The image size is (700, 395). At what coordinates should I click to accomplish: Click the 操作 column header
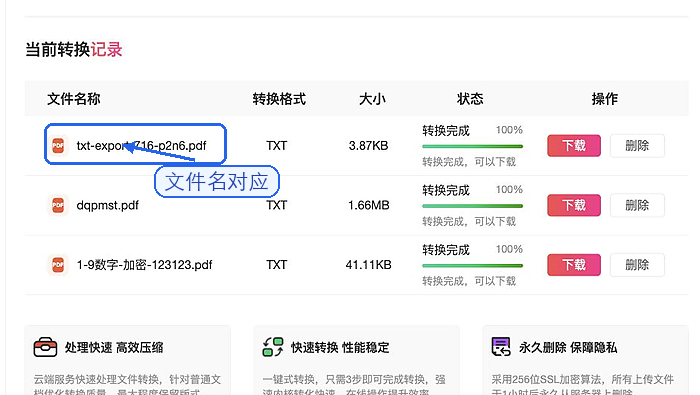pyautogui.click(x=605, y=99)
